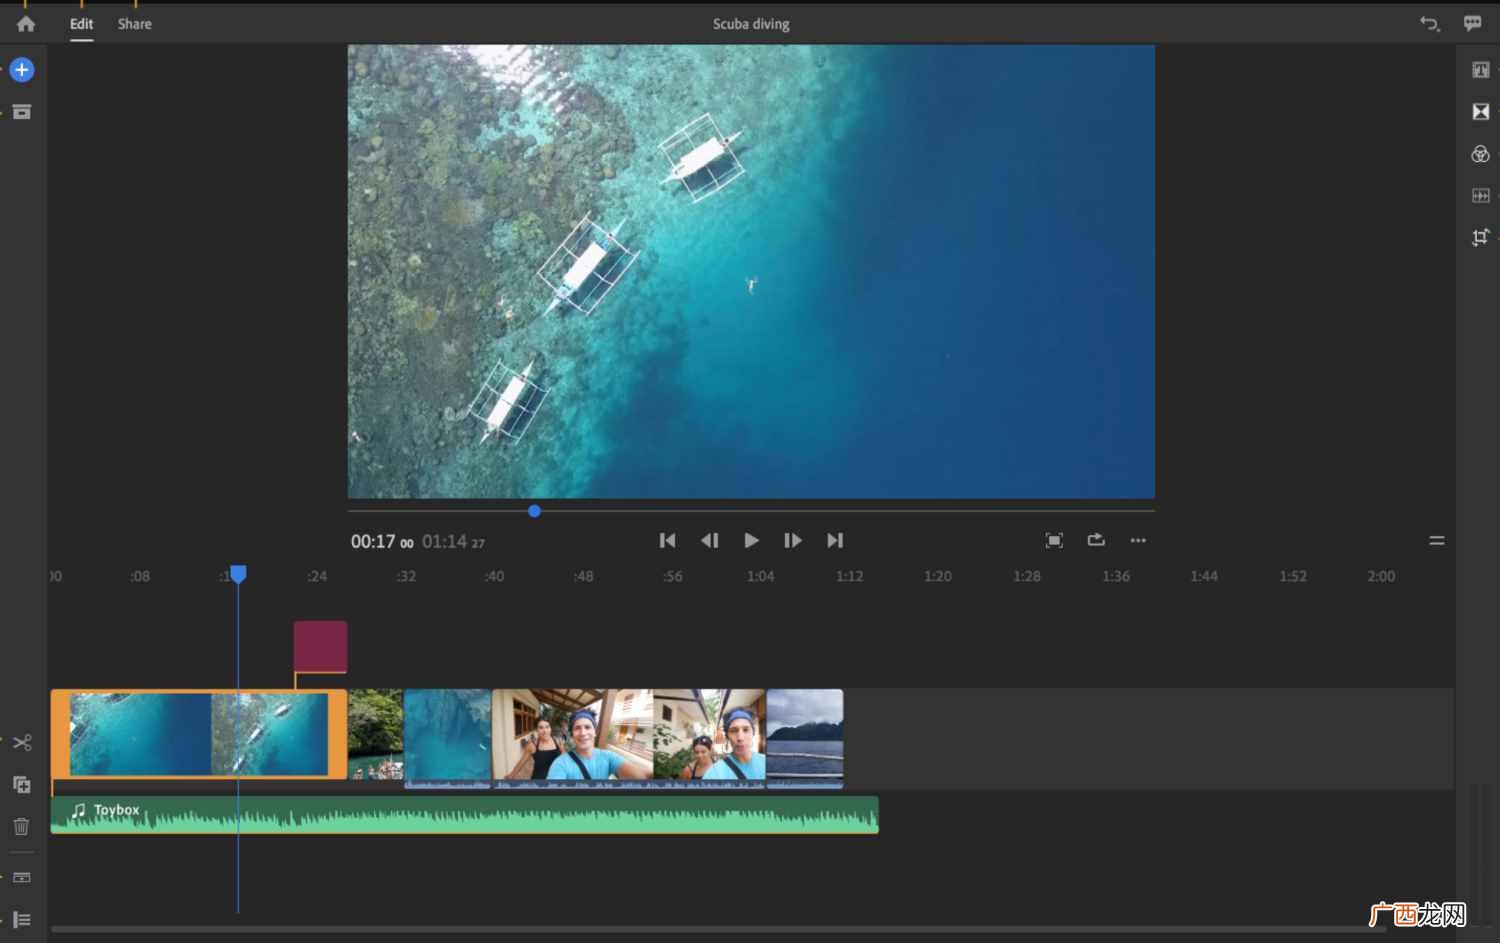The height and width of the screenshot is (943, 1500).
Task: Open the Transitions panel icon
Action: (x=1481, y=112)
